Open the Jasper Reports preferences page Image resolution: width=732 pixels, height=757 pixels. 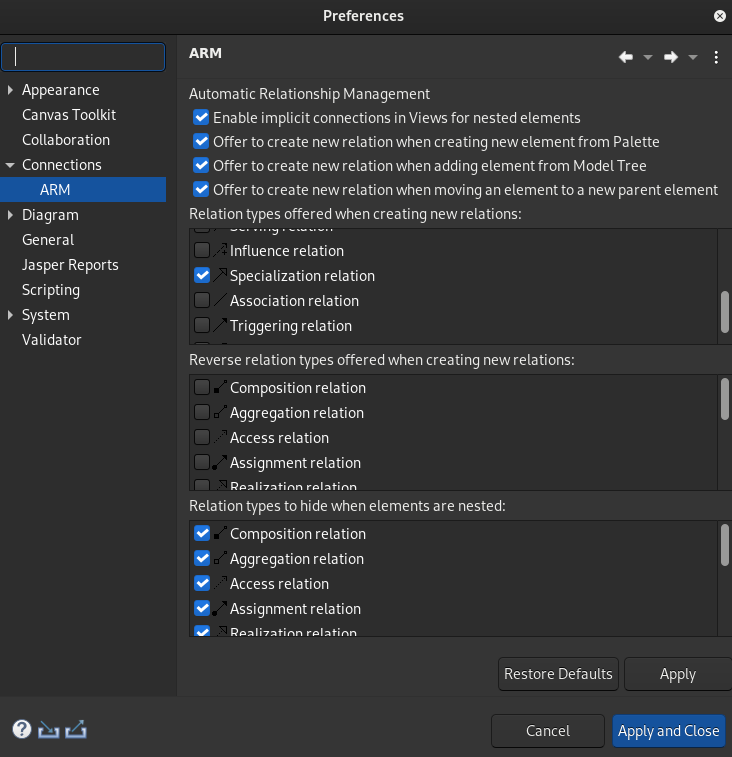(70, 265)
